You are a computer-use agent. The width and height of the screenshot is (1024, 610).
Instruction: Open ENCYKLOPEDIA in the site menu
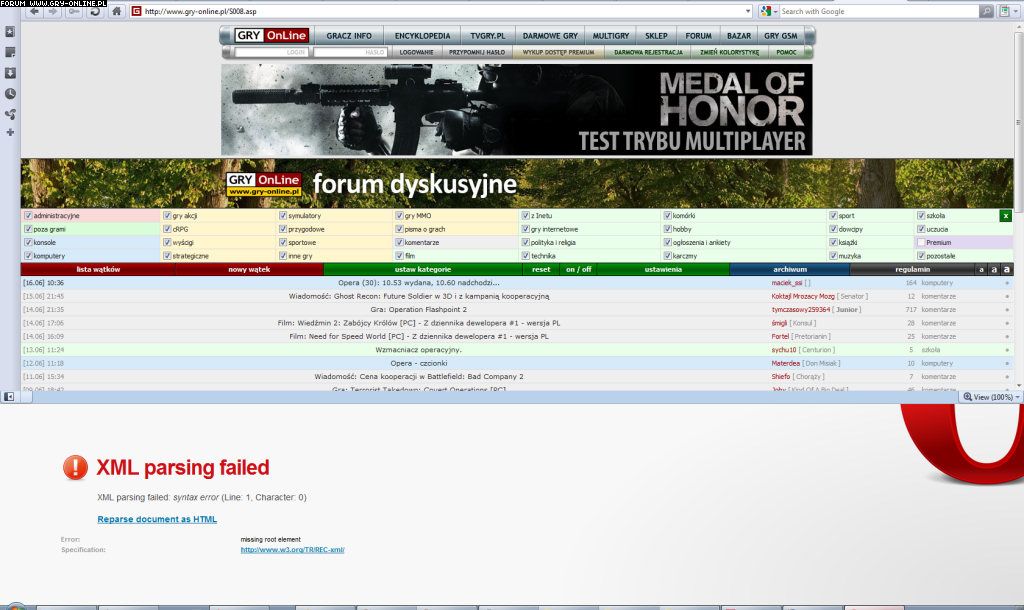pos(422,36)
